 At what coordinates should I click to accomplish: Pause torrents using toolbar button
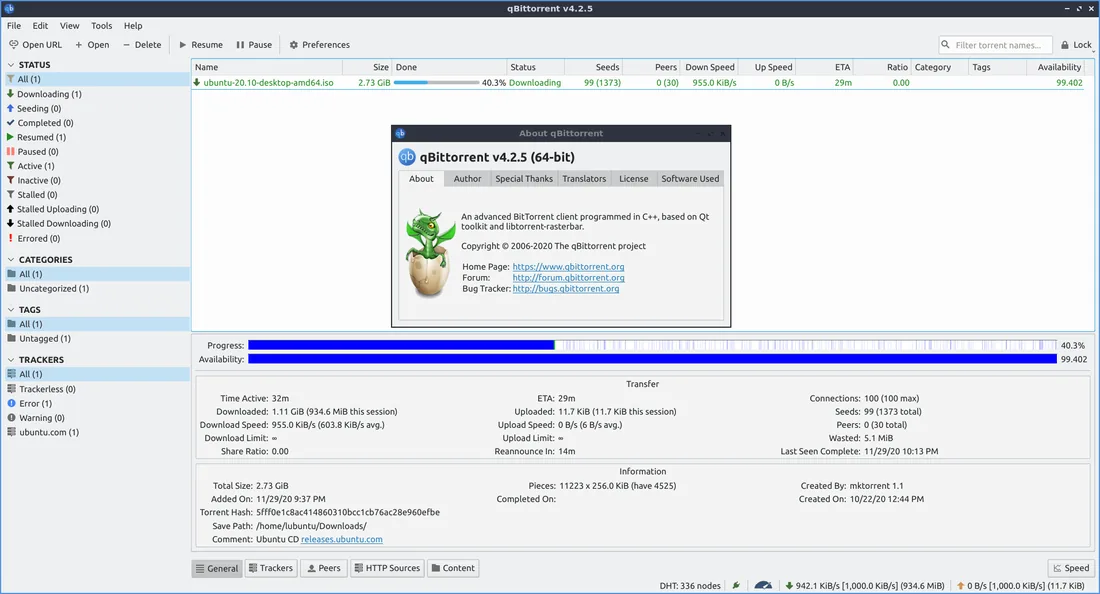[254, 45]
